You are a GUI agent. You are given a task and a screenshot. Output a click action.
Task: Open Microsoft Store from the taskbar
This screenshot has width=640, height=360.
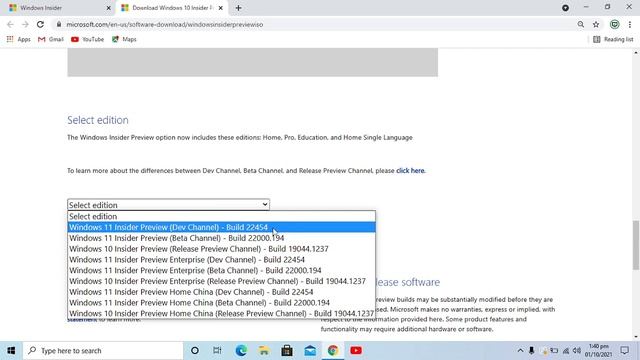pos(287,351)
